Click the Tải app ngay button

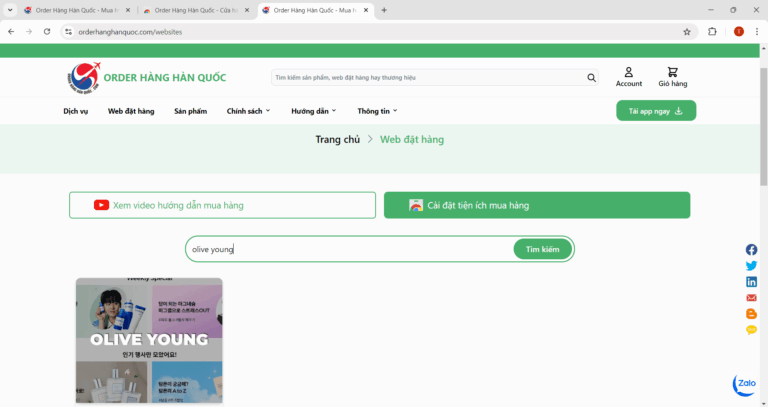click(x=655, y=111)
